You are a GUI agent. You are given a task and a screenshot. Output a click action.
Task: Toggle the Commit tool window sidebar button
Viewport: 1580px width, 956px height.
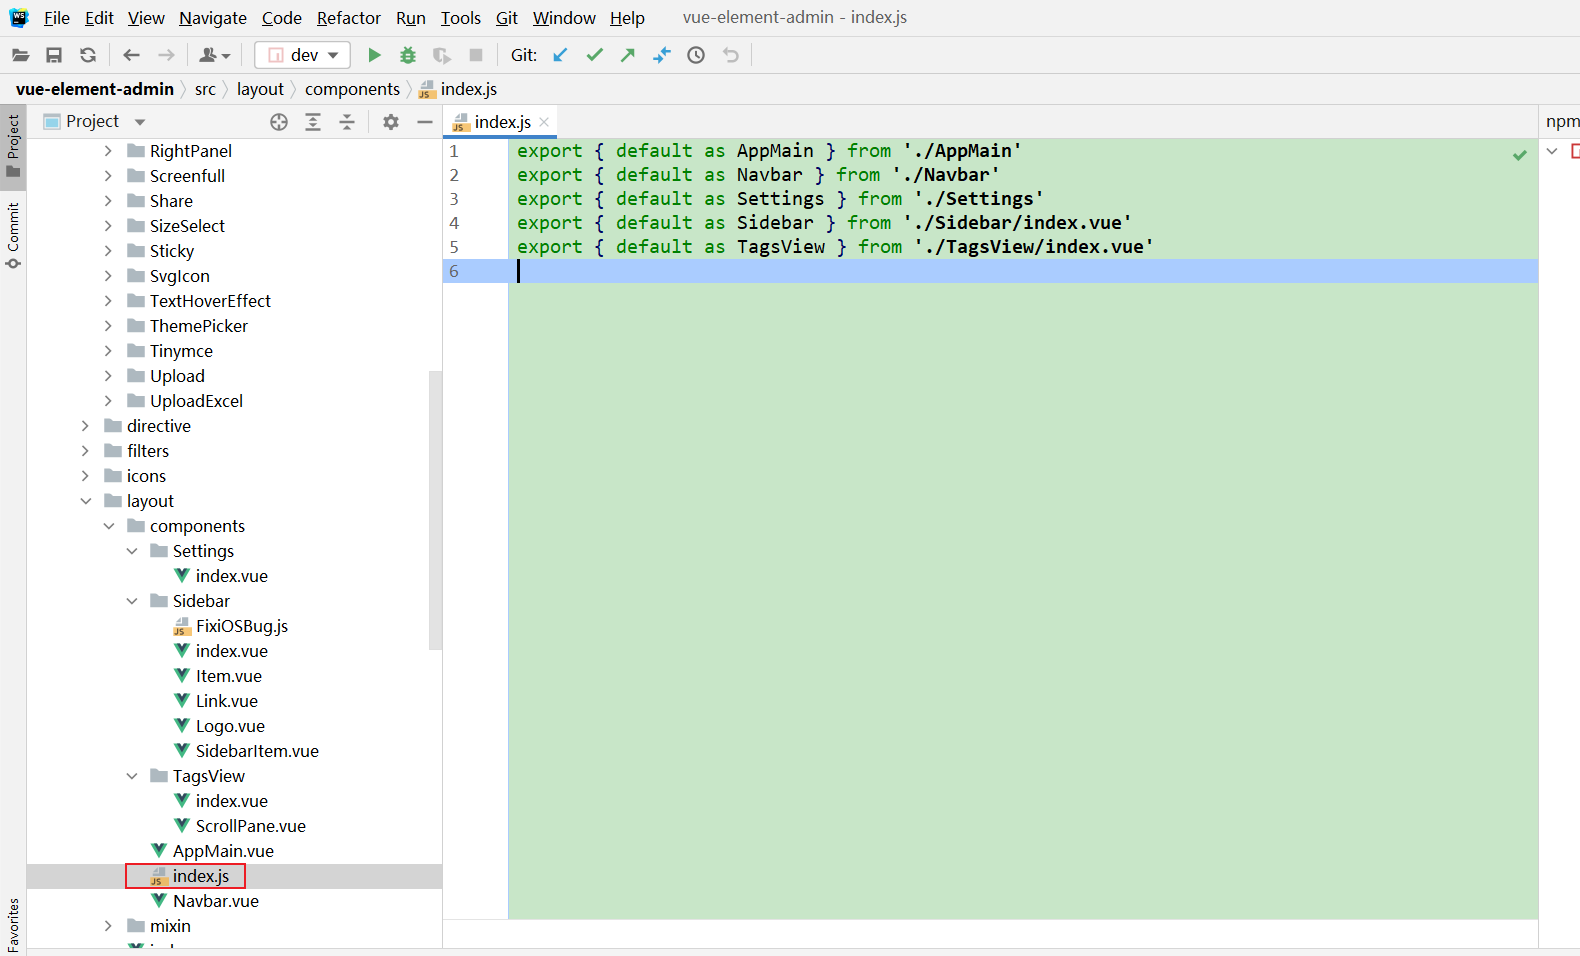(13, 235)
